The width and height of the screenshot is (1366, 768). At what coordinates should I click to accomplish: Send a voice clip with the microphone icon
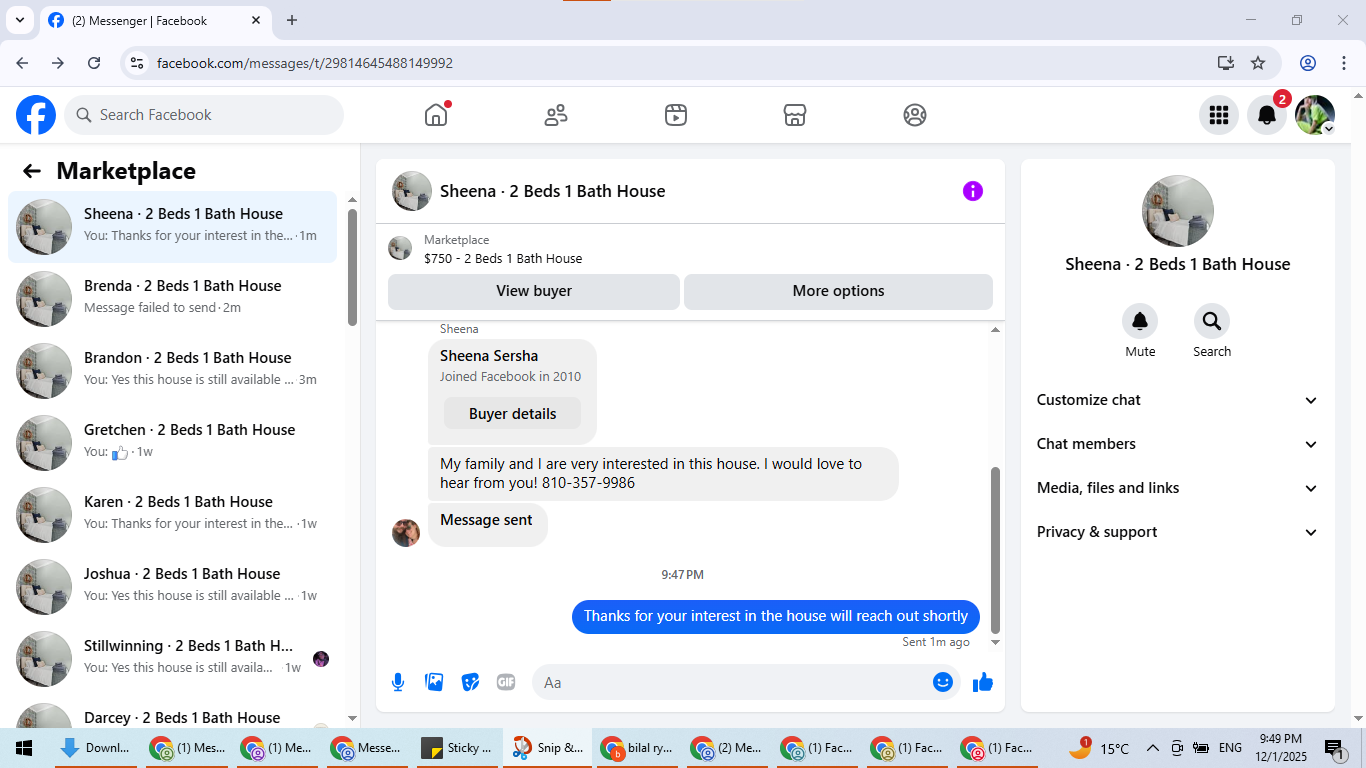(398, 682)
